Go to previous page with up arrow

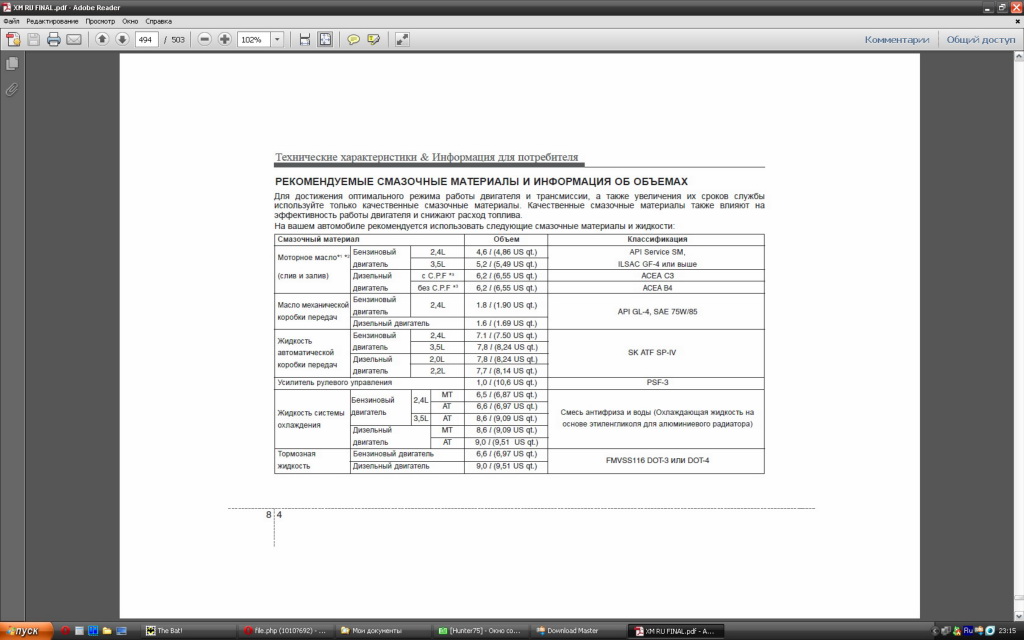click(102, 39)
